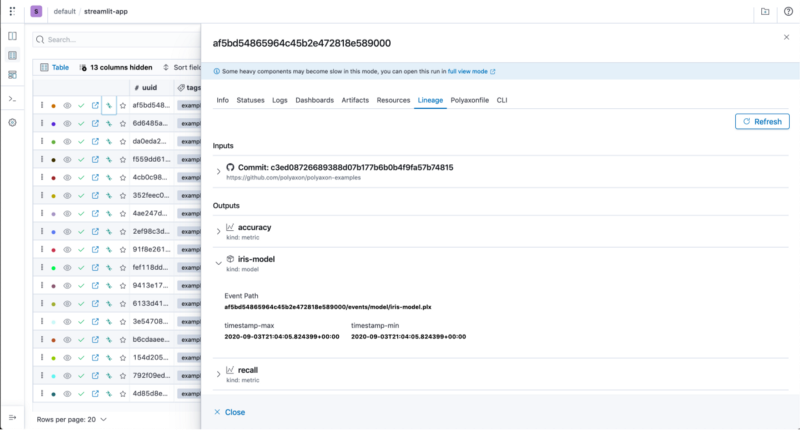Viewport: 800px width, 438px height.
Task: Toggle visibility eye for run 91f8e261
Action: pos(67,250)
